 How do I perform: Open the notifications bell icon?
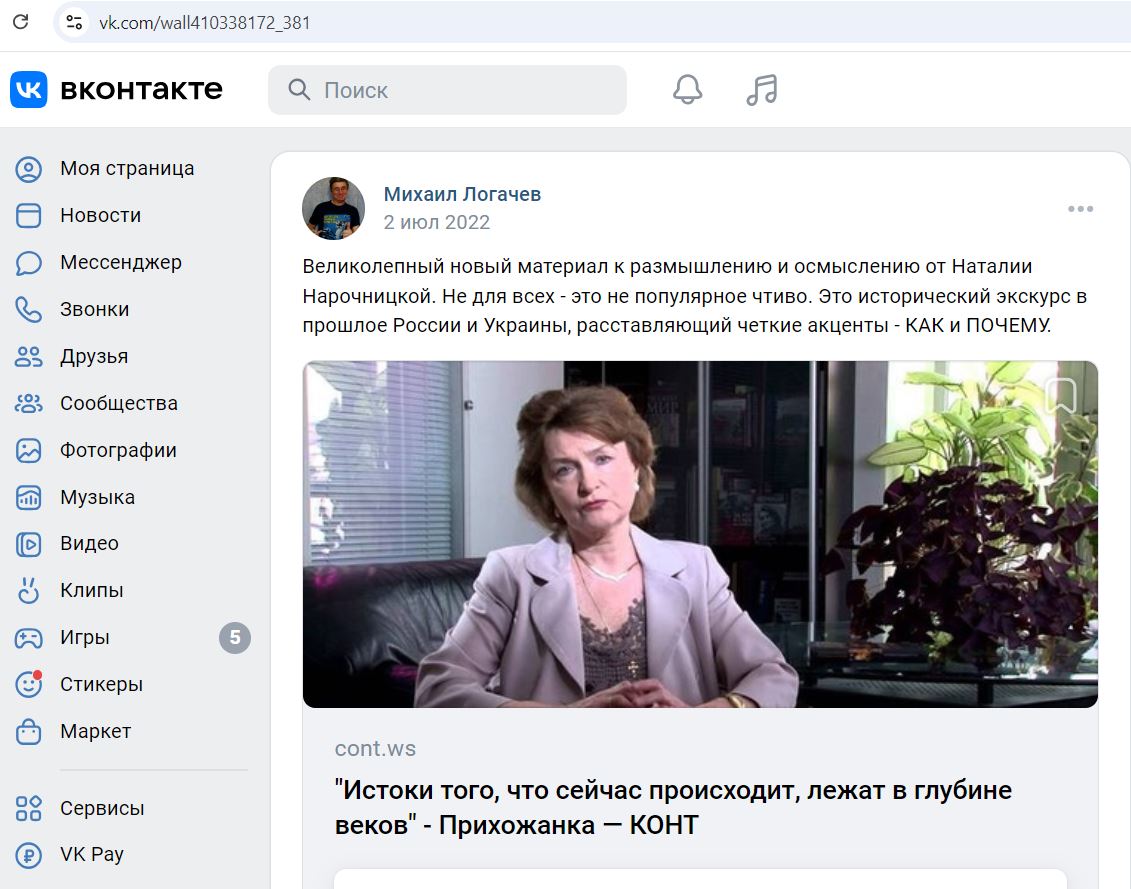[x=687, y=89]
